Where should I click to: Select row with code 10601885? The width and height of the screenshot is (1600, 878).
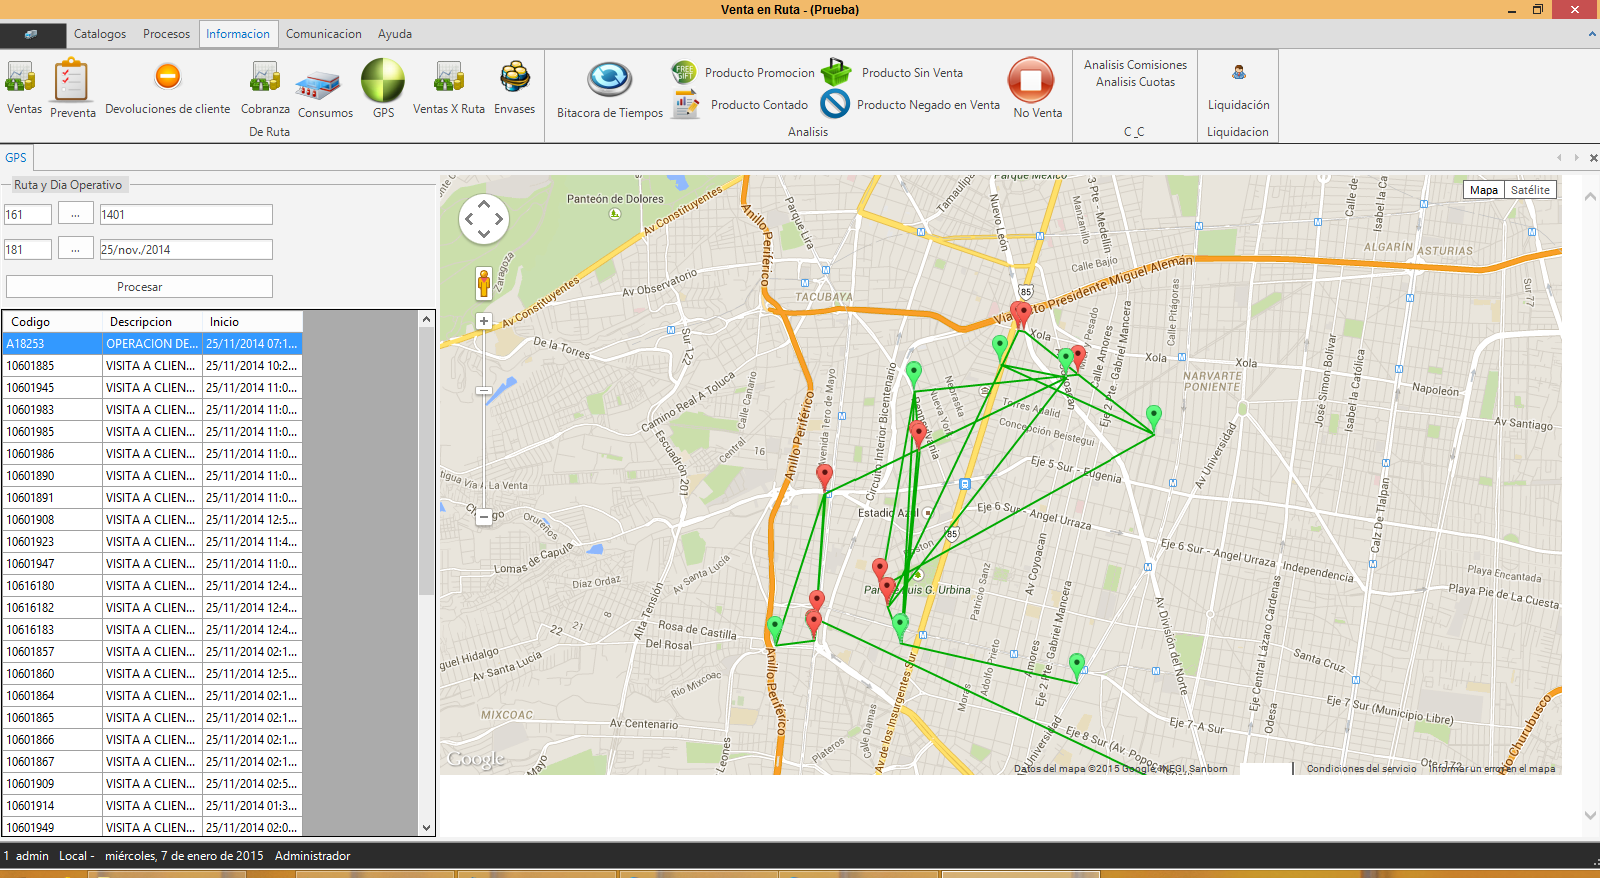(152, 366)
